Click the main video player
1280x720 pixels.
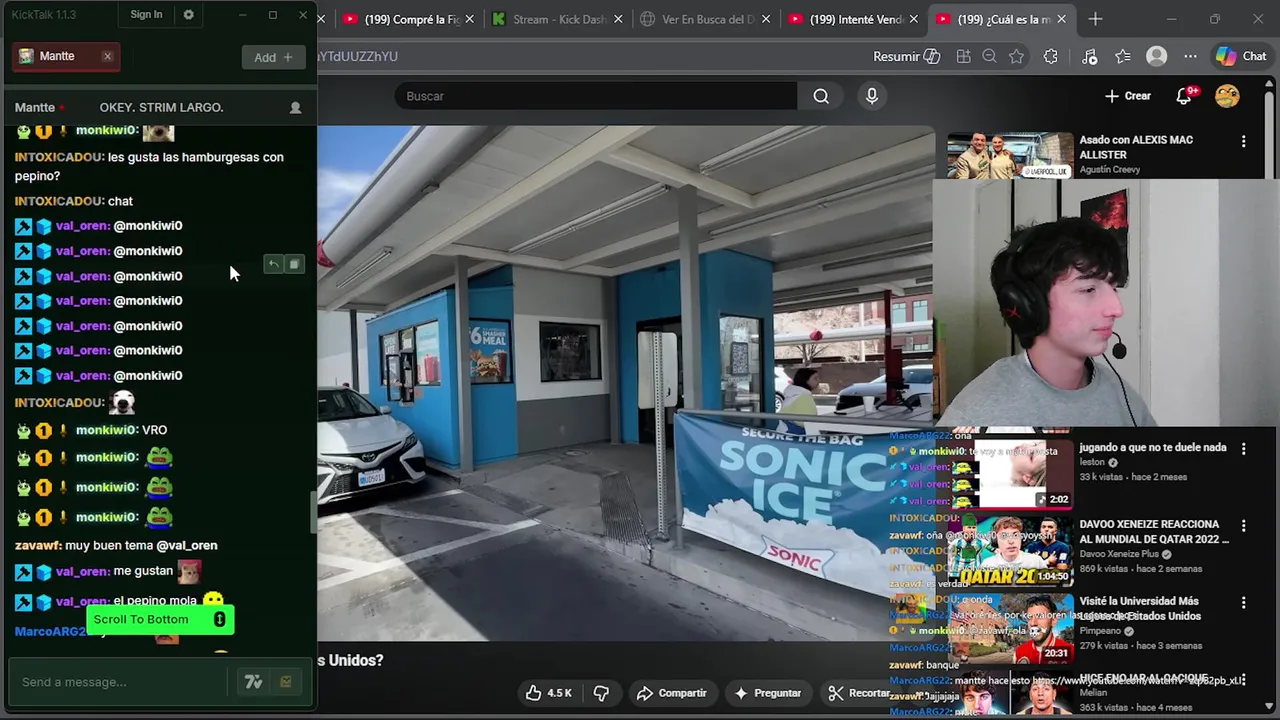click(625, 383)
